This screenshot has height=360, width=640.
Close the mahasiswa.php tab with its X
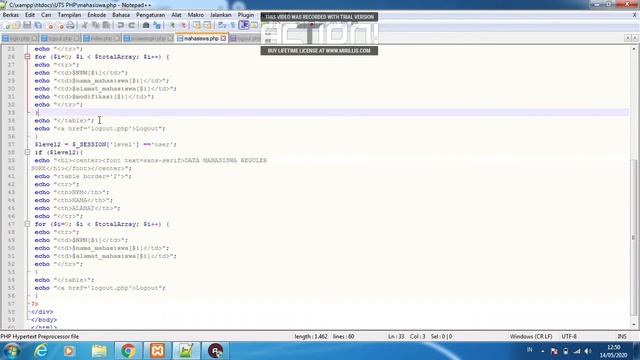(223, 38)
